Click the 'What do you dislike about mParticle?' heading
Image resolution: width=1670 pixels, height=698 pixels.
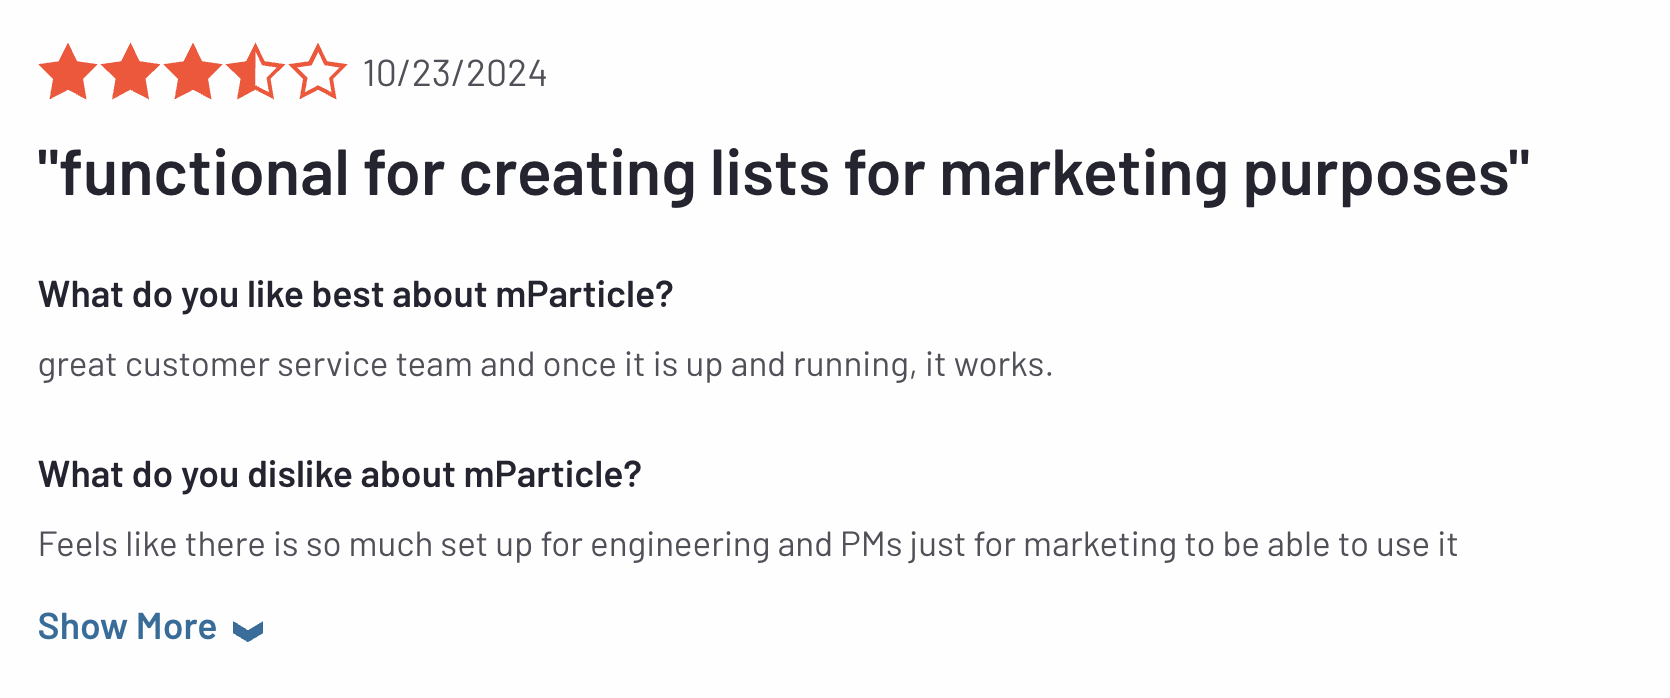click(340, 475)
